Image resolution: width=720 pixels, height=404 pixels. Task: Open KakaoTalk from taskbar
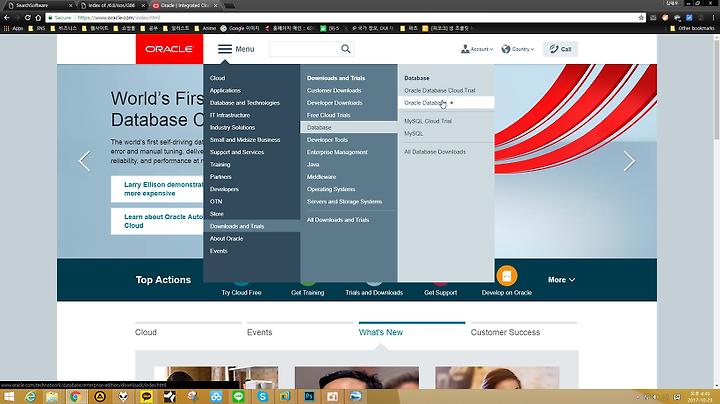tap(146, 397)
